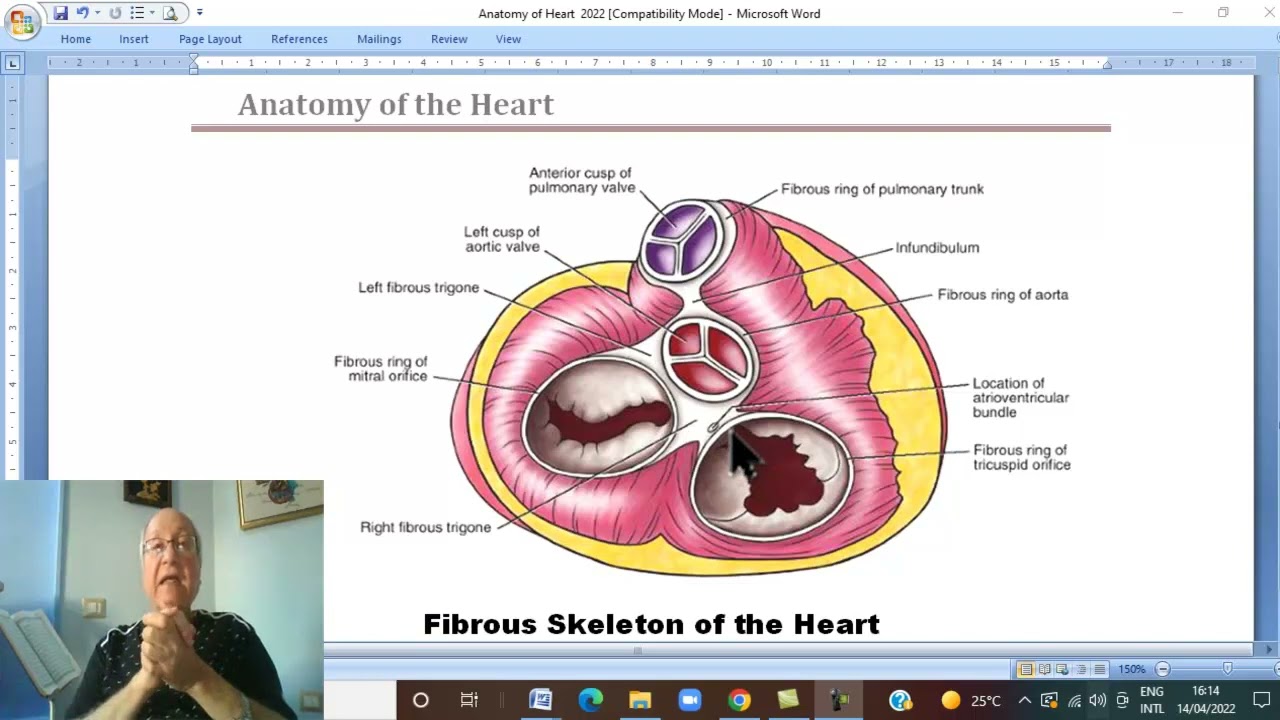Image resolution: width=1280 pixels, height=720 pixels.
Task: Open the Review tab
Action: click(x=449, y=39)
